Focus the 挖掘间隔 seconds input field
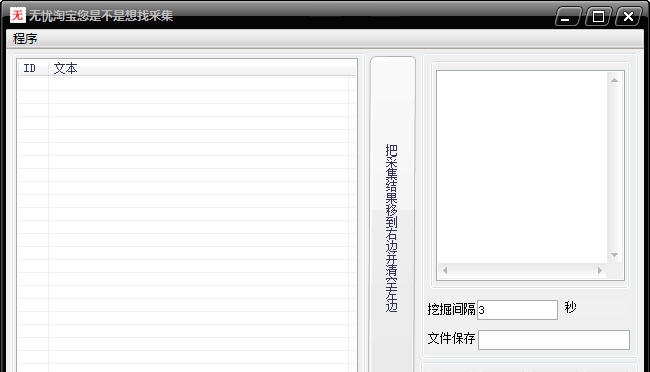The height and width of the screenshot is (372, 650). click(517, 310)
